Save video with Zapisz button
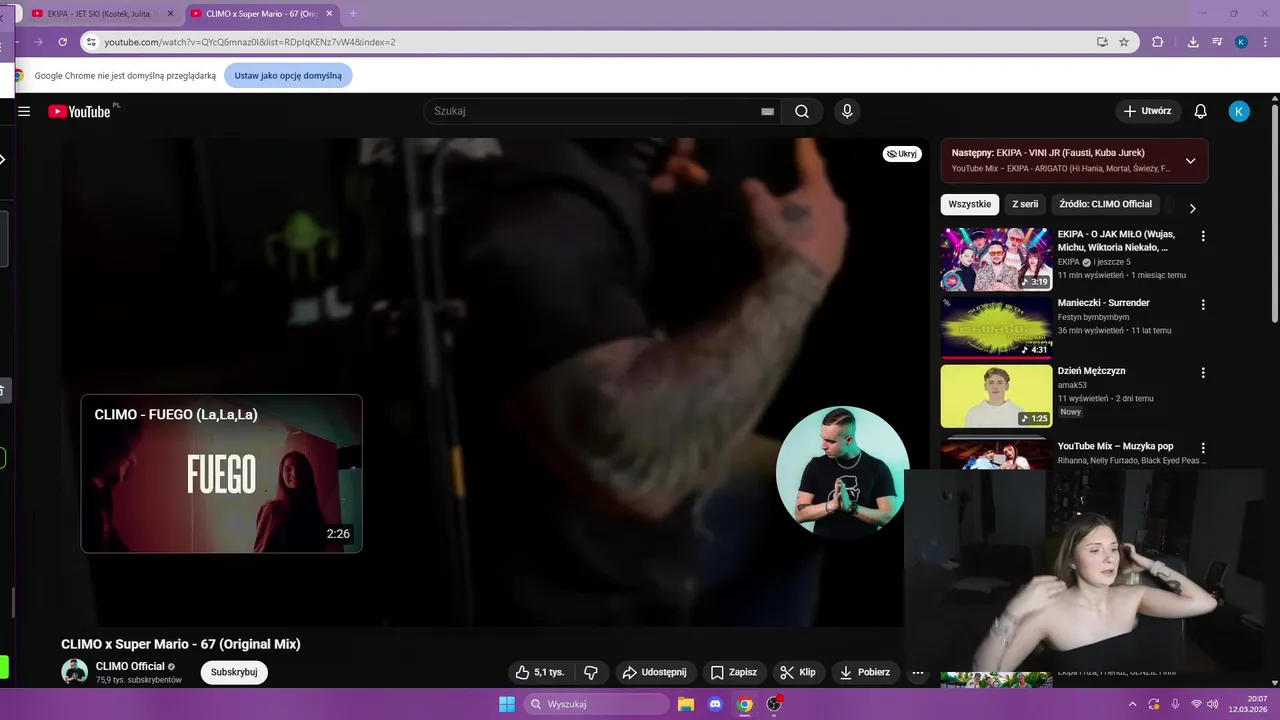Image resolution: width=1280 pixels, height=720 pixels. click(x=733, y=672)
